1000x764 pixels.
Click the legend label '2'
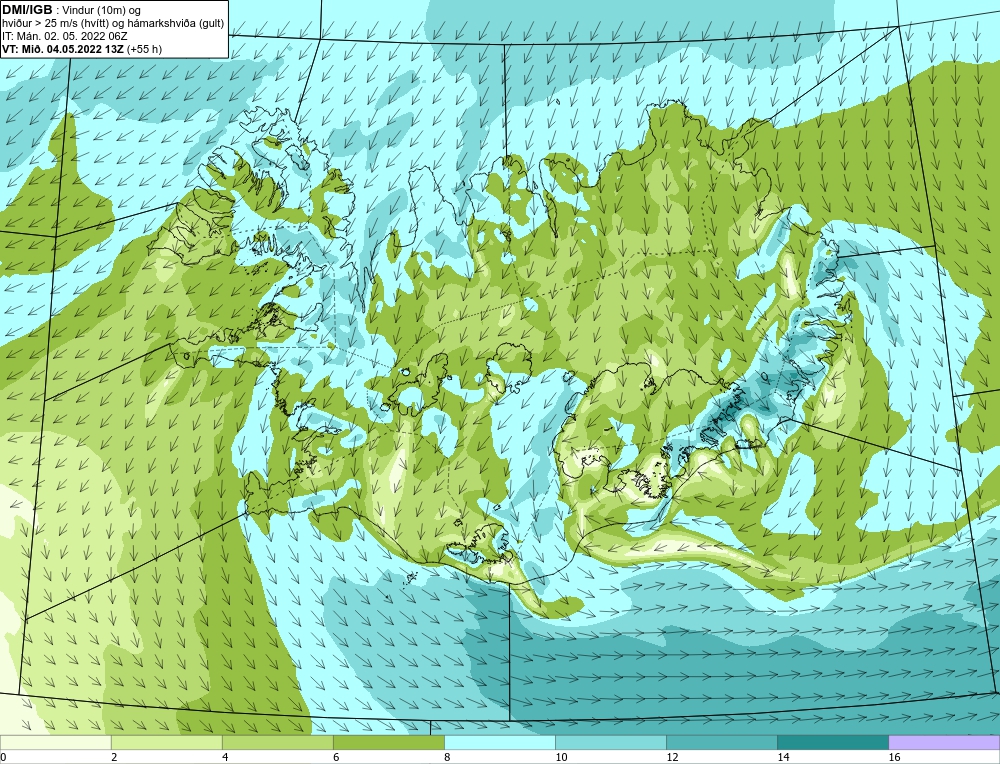(114, 757)
